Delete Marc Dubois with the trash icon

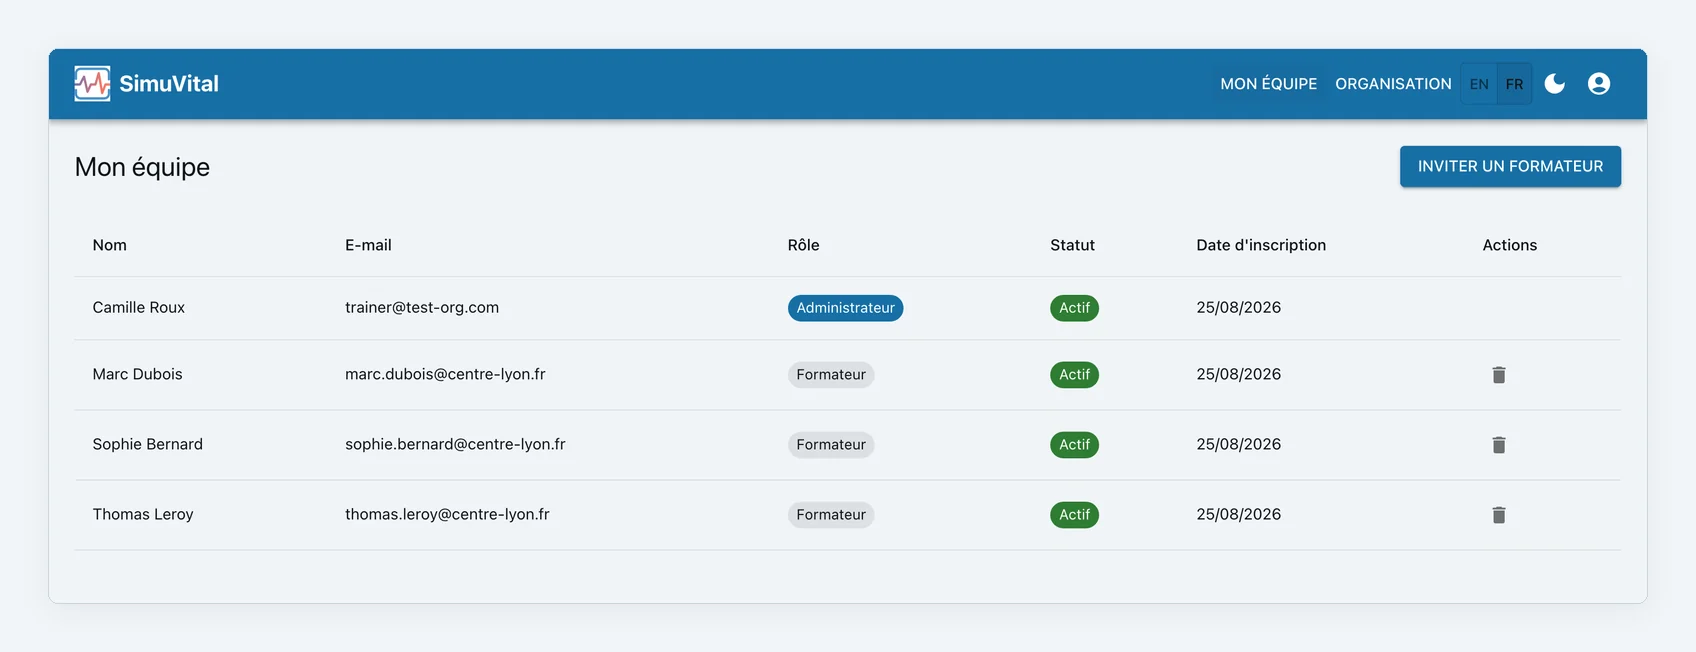pyautogui.click(x=1499, y=375)
